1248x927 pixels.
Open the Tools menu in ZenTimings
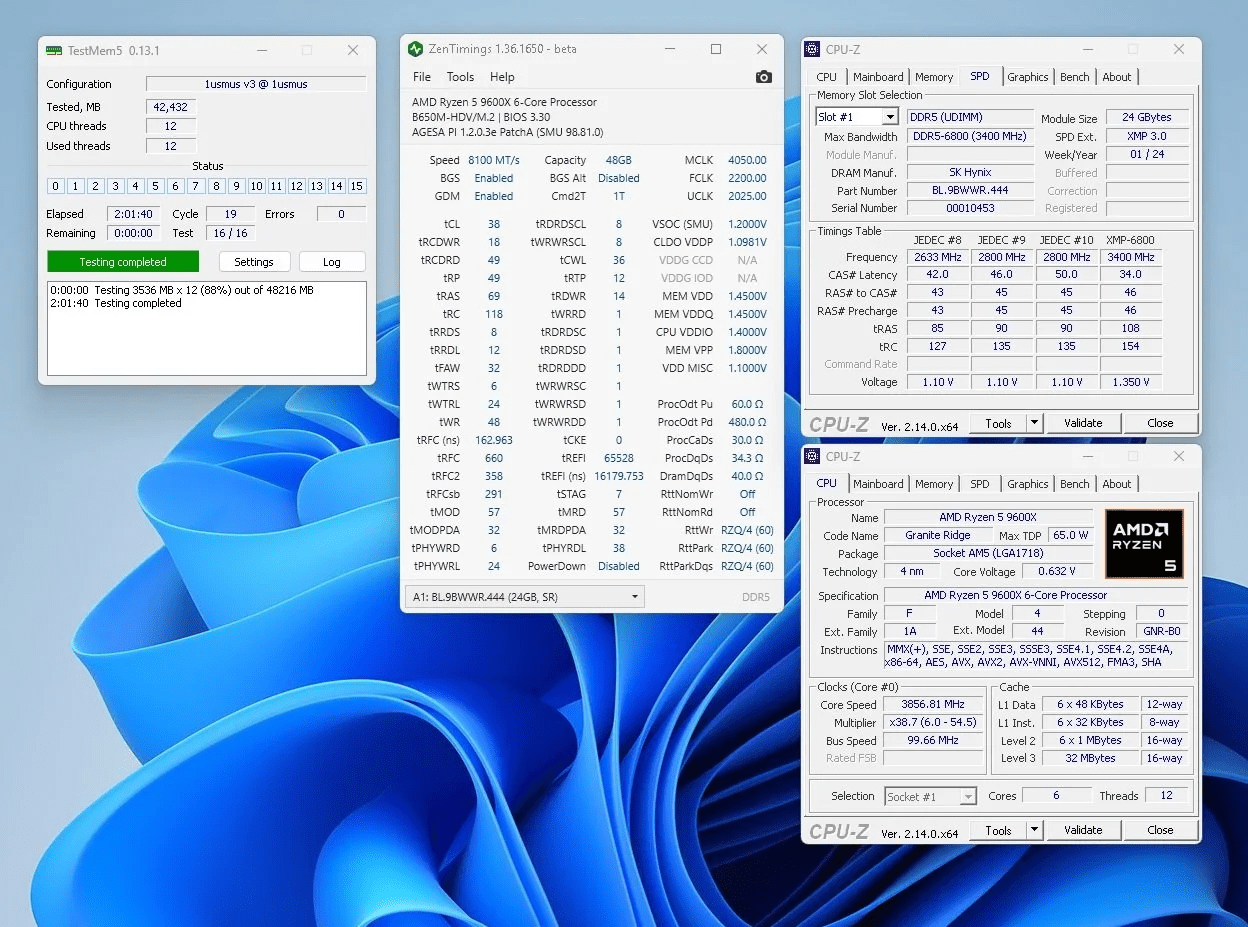pyautogui.click(x=460, y=77)
